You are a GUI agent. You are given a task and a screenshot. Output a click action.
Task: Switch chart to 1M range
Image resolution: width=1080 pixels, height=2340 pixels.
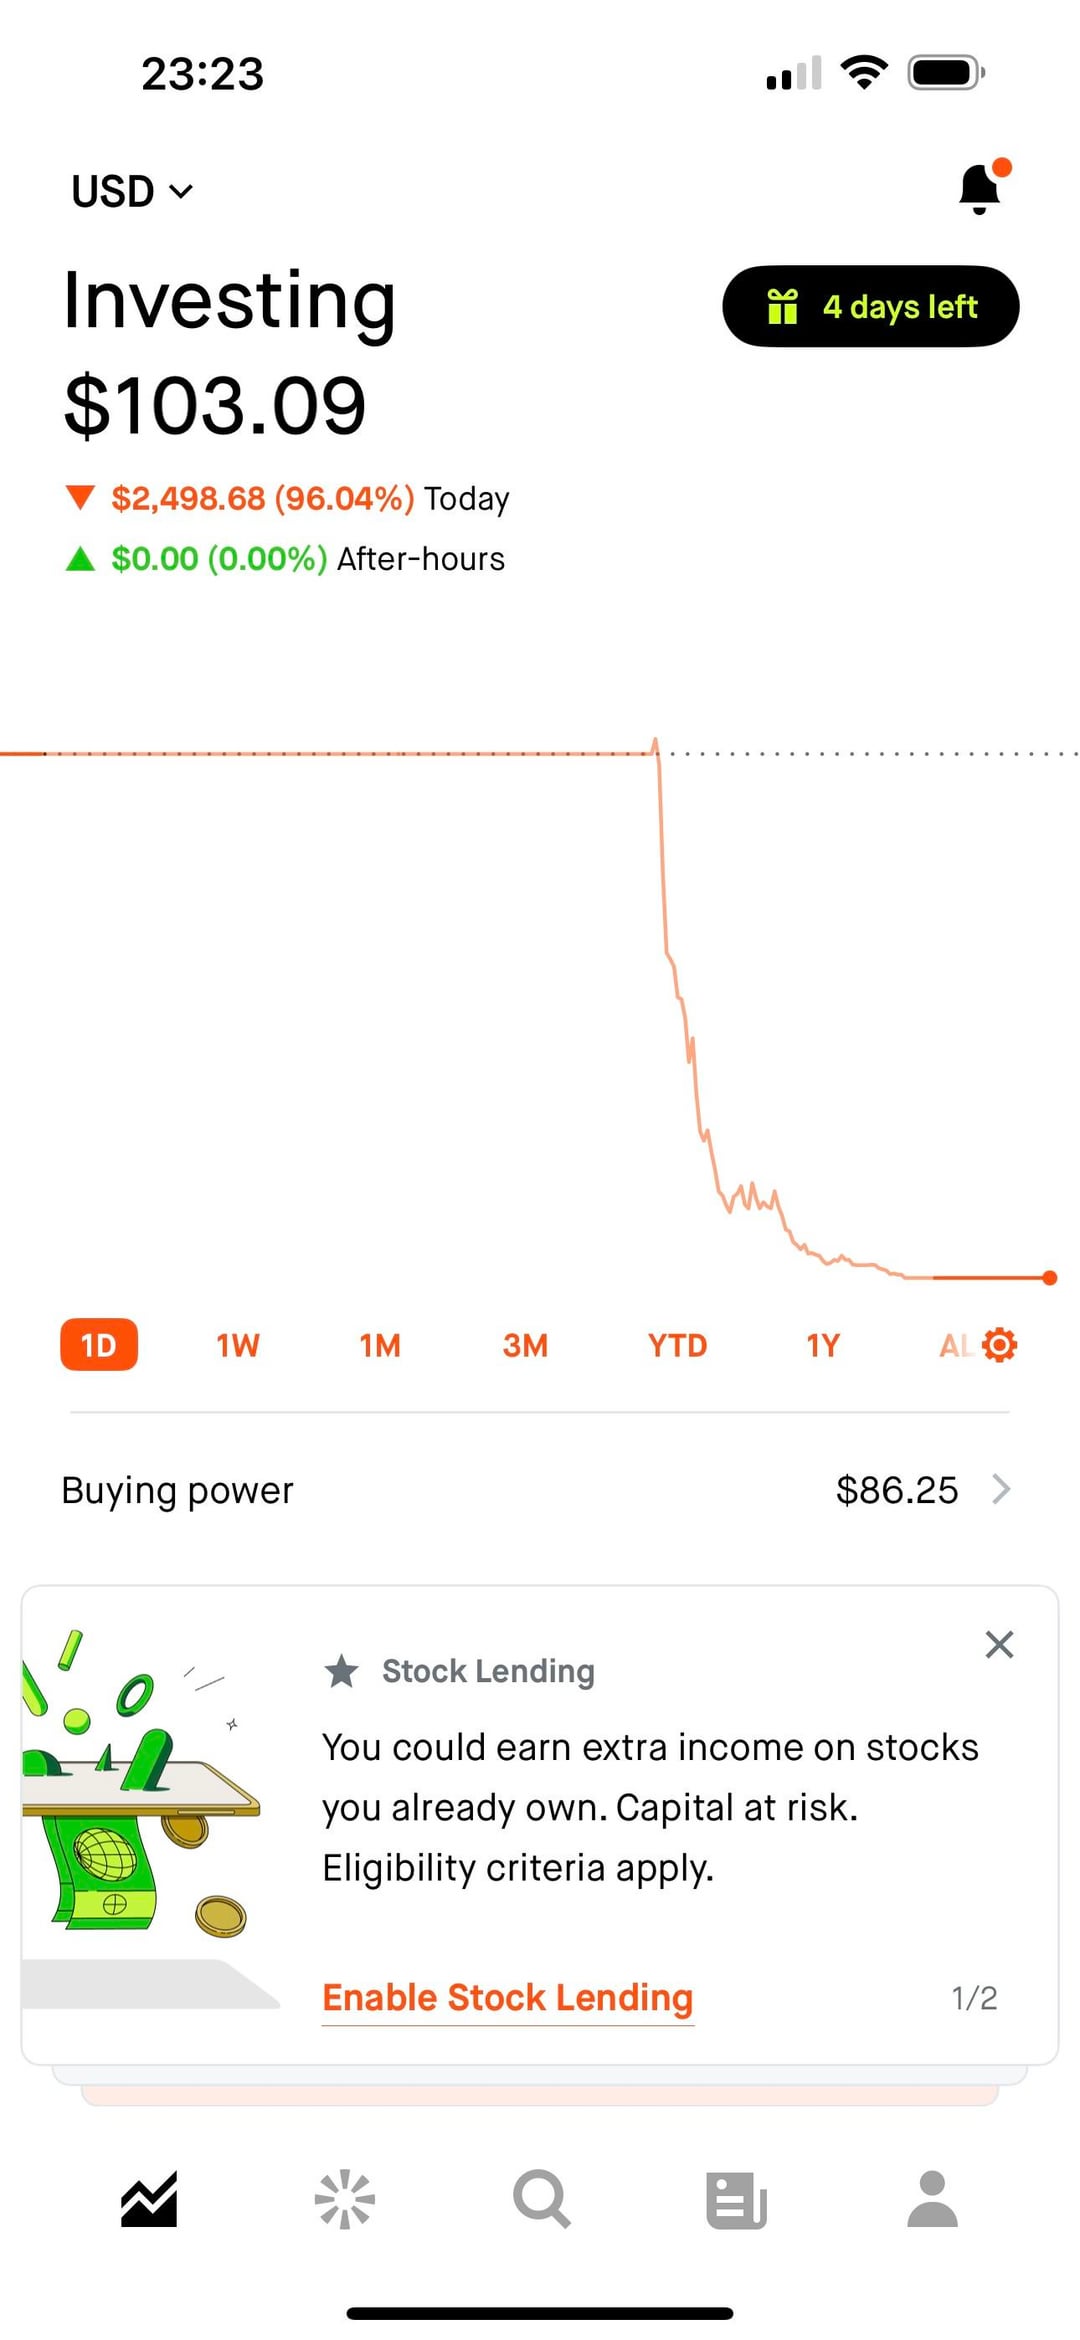[x=380, y=1345]
